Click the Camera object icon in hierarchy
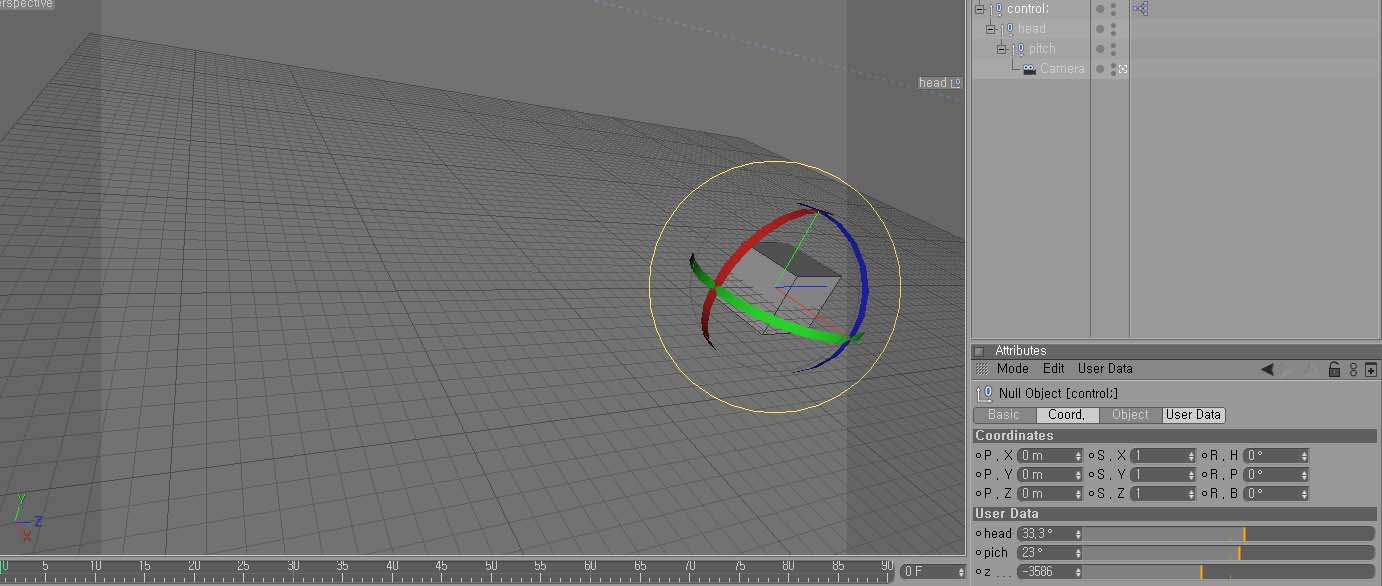This screenshot has height=586, width=1382. coord(1029,69)
